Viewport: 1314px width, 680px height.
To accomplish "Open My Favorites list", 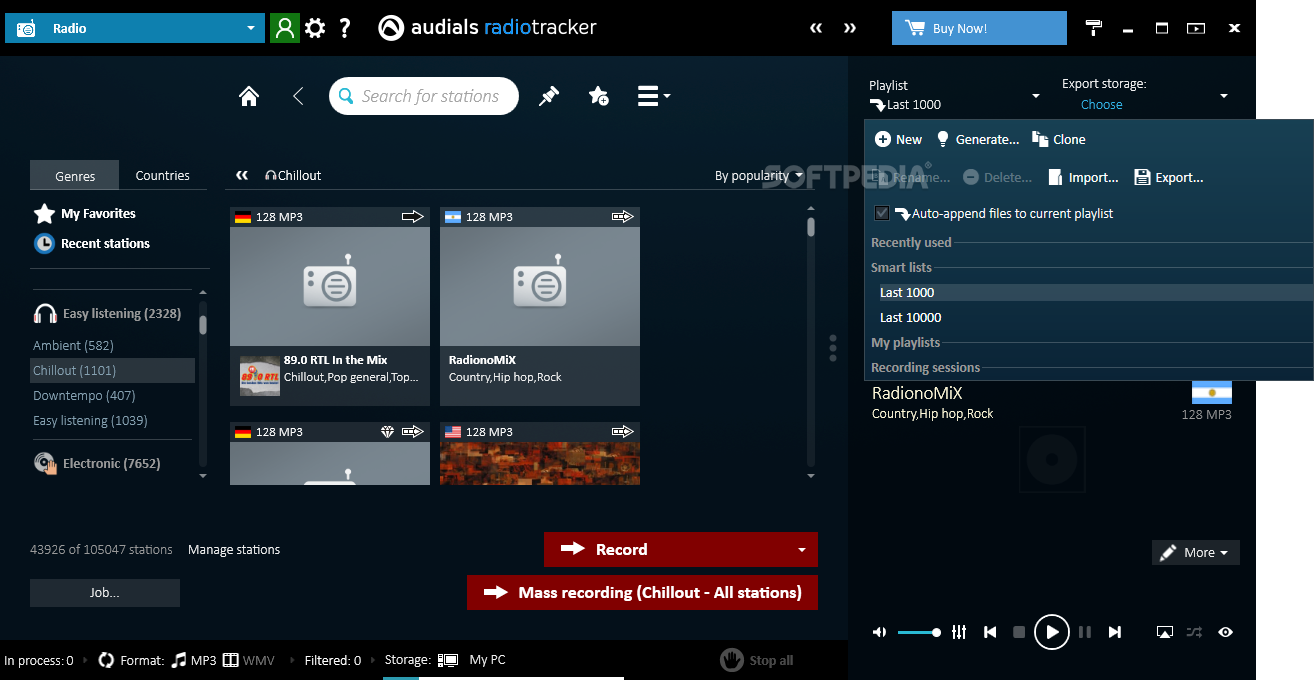I will pyautogui.click(x=85, y=213).
